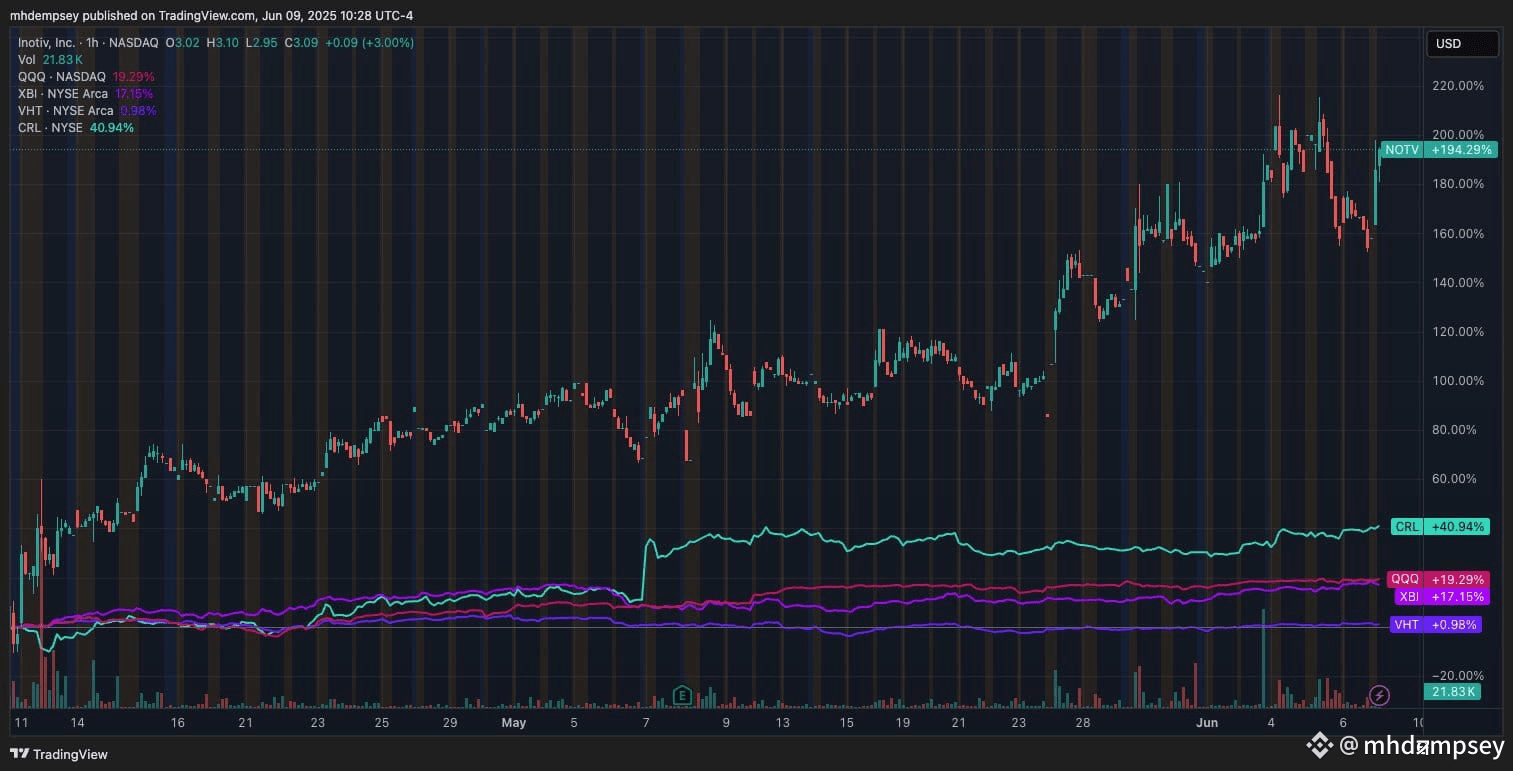
Task: Select the NOTV +194.29% price label
Action: click(x=1437, y=150)
